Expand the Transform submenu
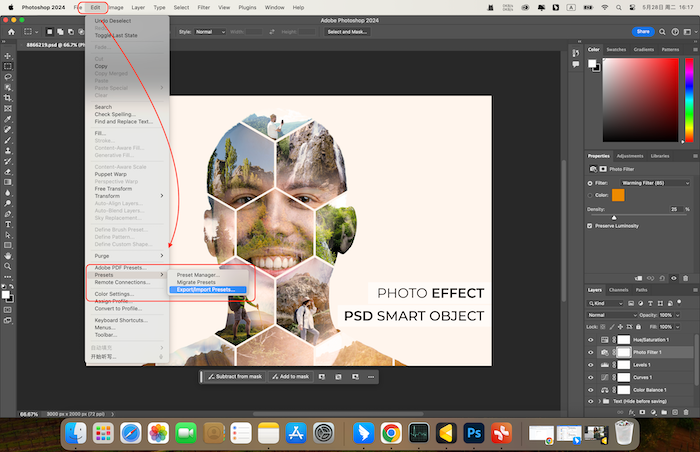The width and height of the screenshot is (700, 452). 127,196
